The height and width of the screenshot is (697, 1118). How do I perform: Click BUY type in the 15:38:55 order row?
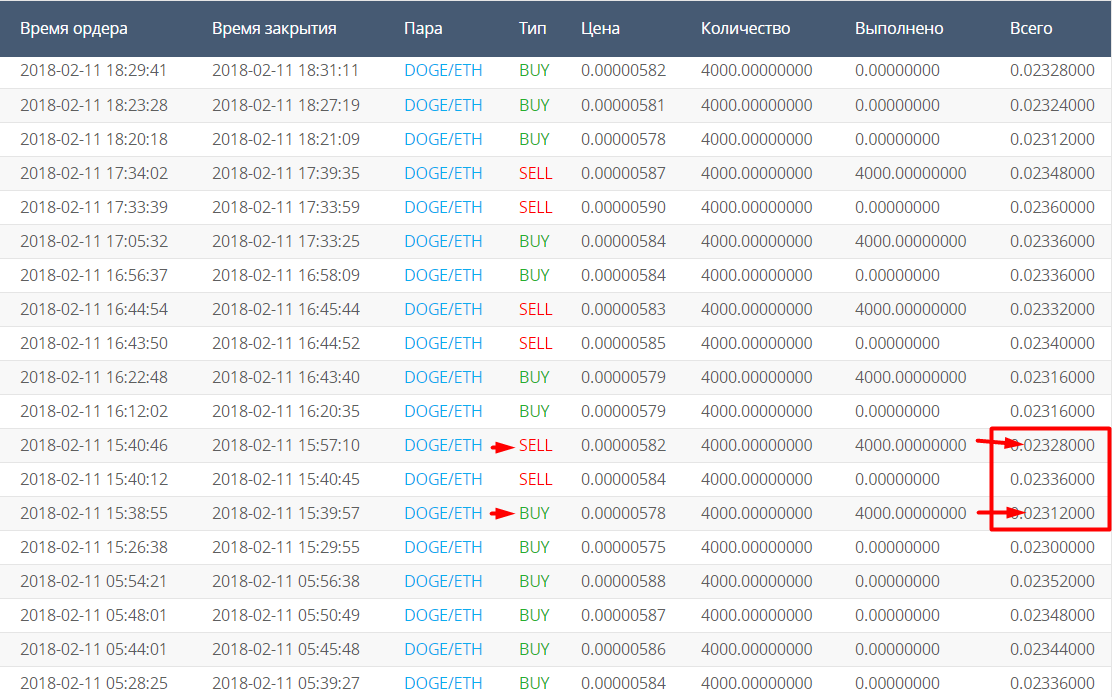coord(534,514)
